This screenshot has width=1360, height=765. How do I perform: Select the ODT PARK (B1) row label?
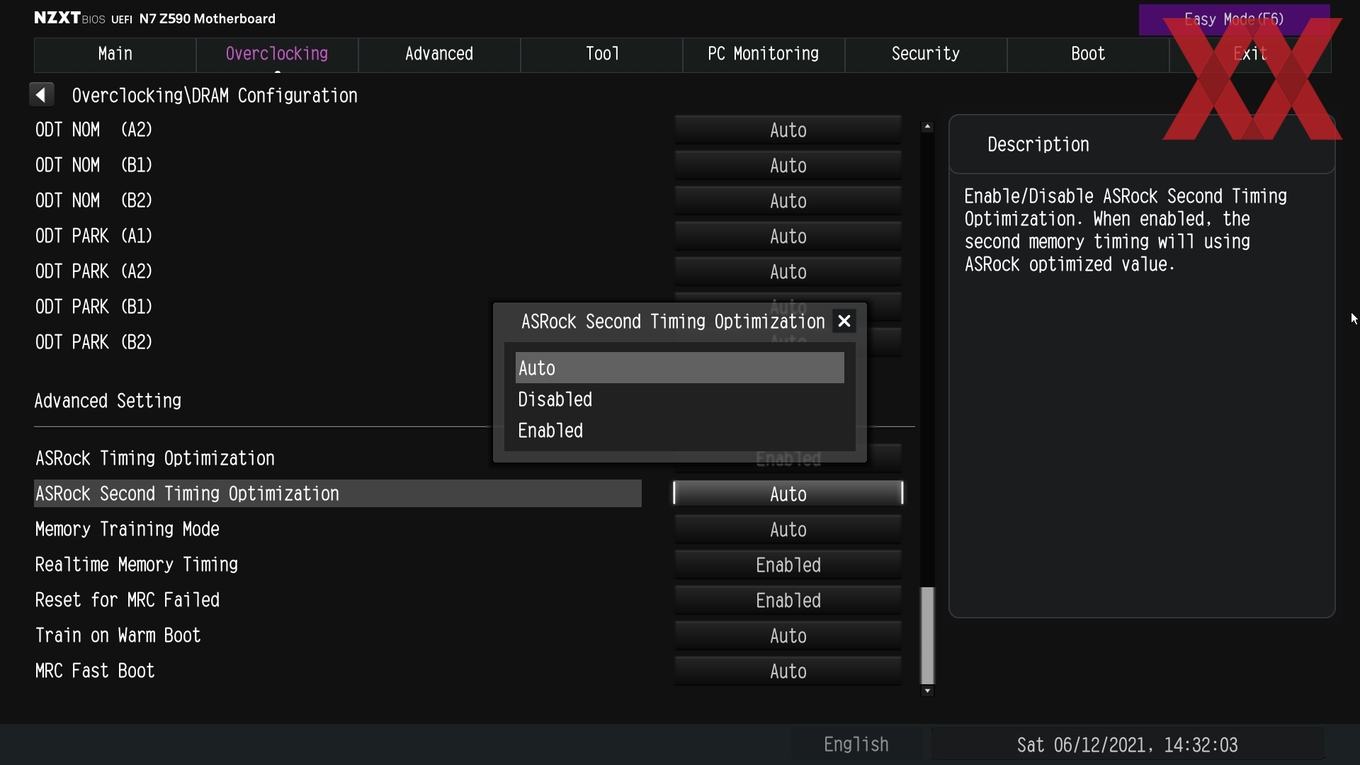(x=94, y=307)
